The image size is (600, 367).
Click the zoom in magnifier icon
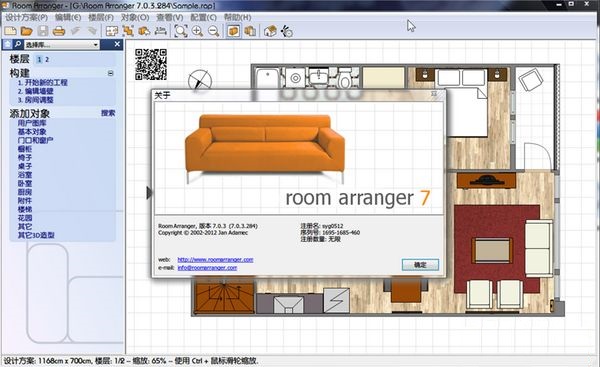coord(197,31)
